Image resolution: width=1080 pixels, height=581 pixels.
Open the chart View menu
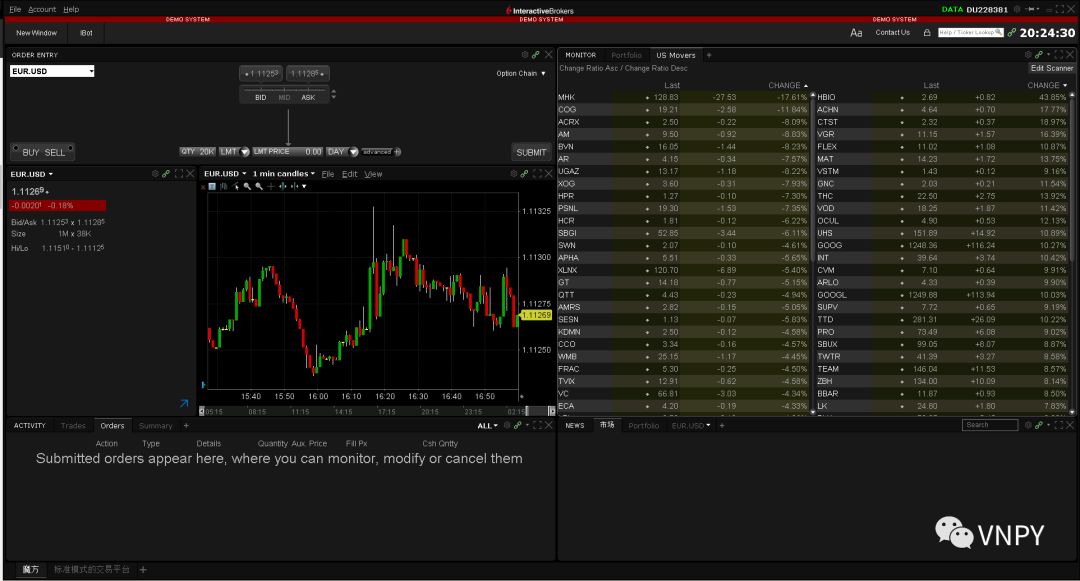coord(373,174)
